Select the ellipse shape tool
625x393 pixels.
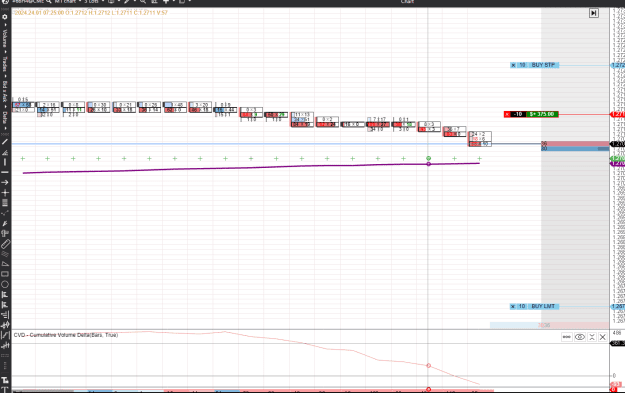[5, 284]
